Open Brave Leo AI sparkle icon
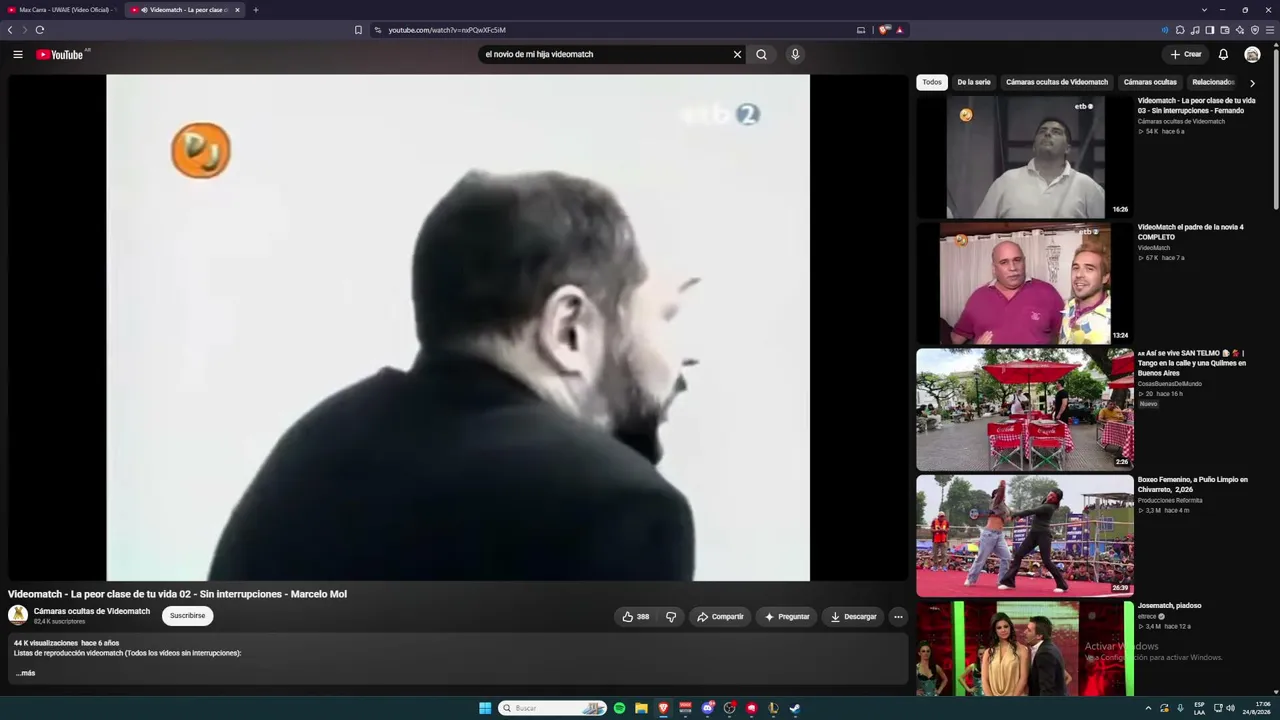 (1240, 30)
